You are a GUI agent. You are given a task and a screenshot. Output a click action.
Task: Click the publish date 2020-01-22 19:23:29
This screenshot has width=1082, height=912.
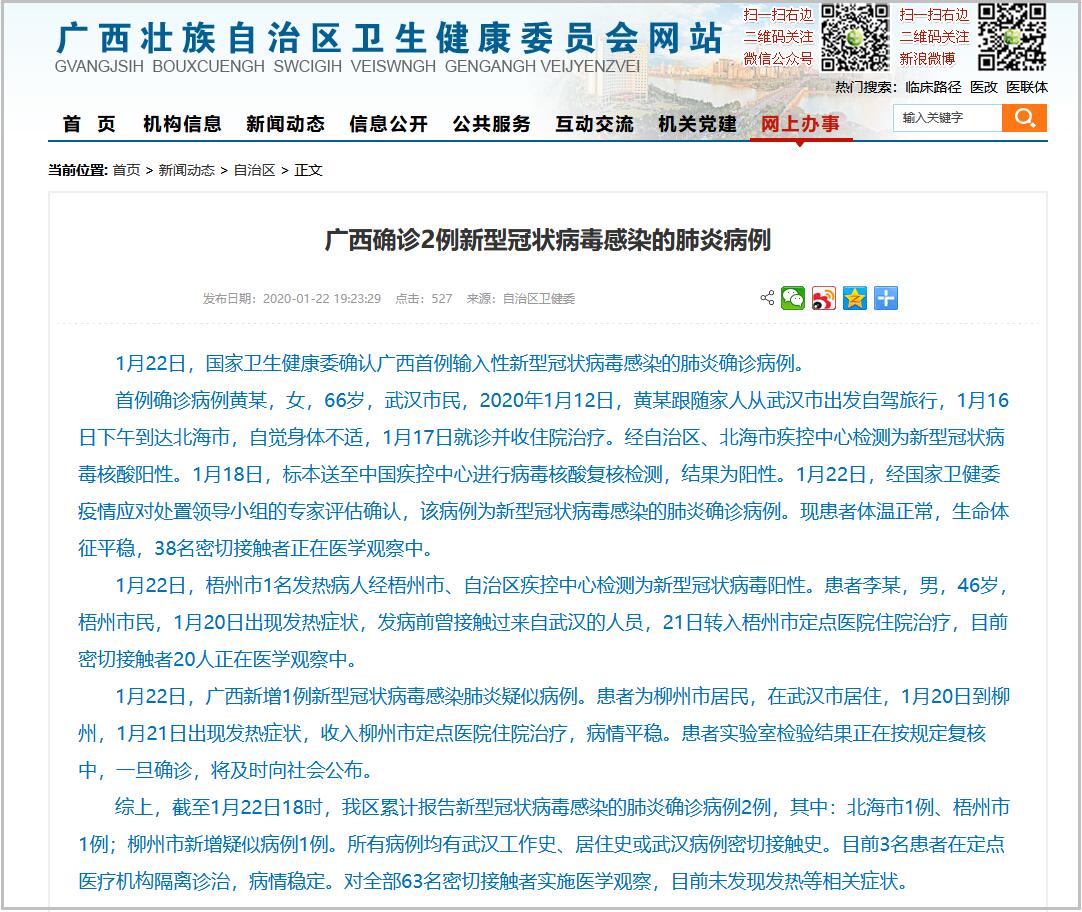pyautogui.click(x=322, y=299)
